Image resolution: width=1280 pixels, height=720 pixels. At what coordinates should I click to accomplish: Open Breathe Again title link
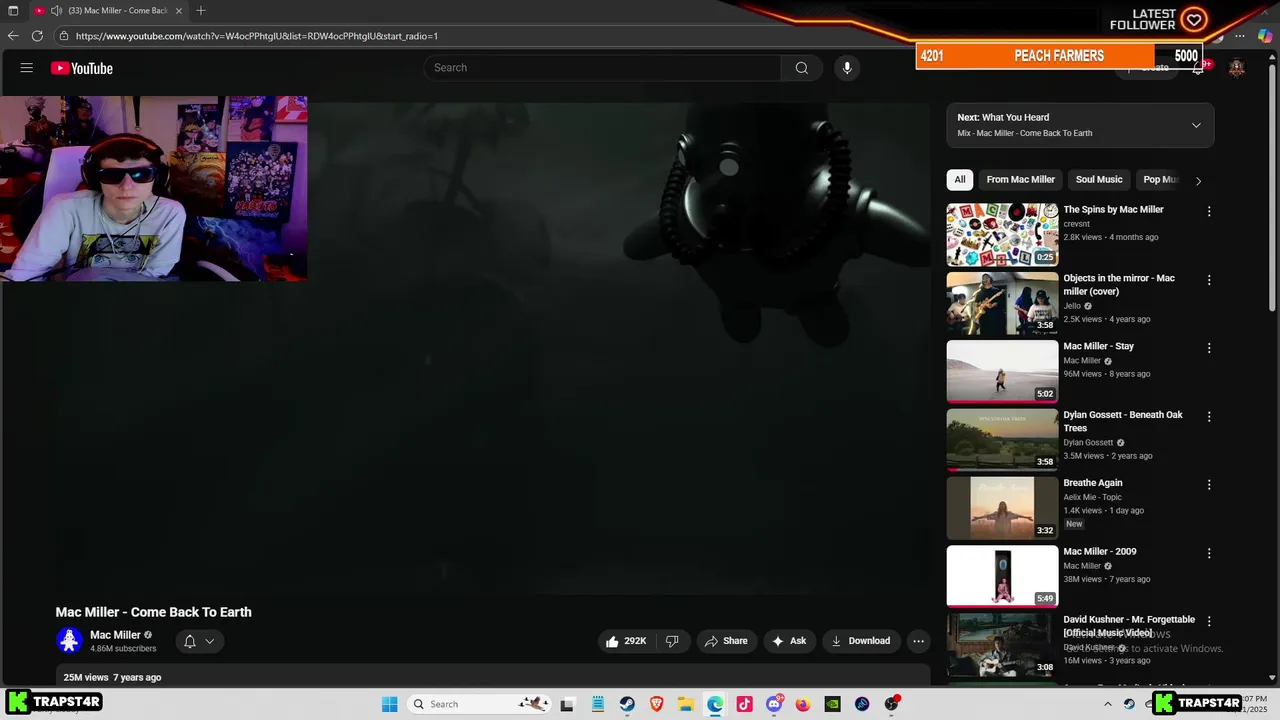[1093, 483]
